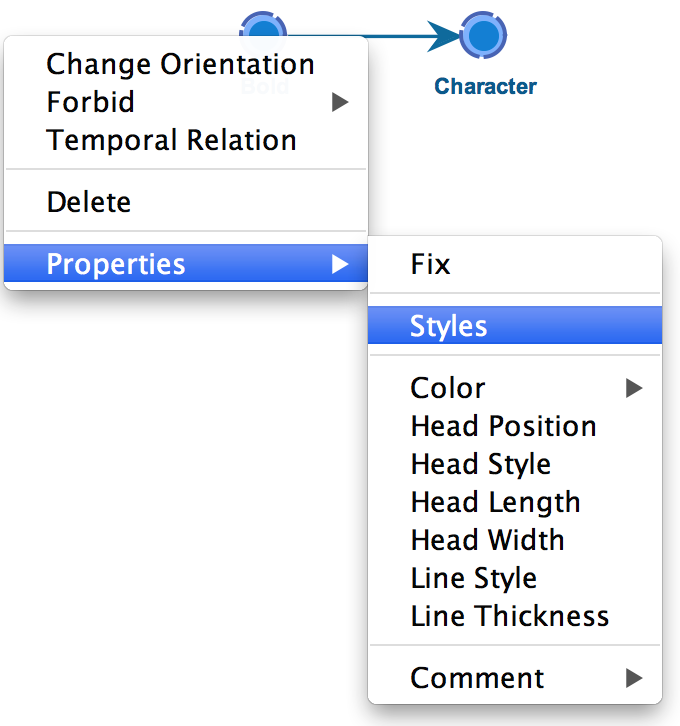Open the Properties submenu entry
This screenshot has width=680, height=726.
coord(186,263)
